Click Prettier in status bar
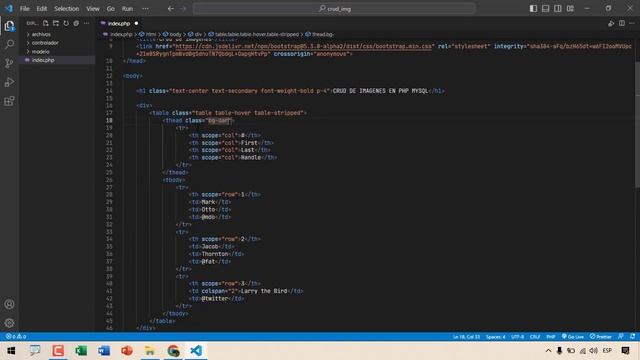This screenshot has width=640, height=360. (x=600, y=337)
